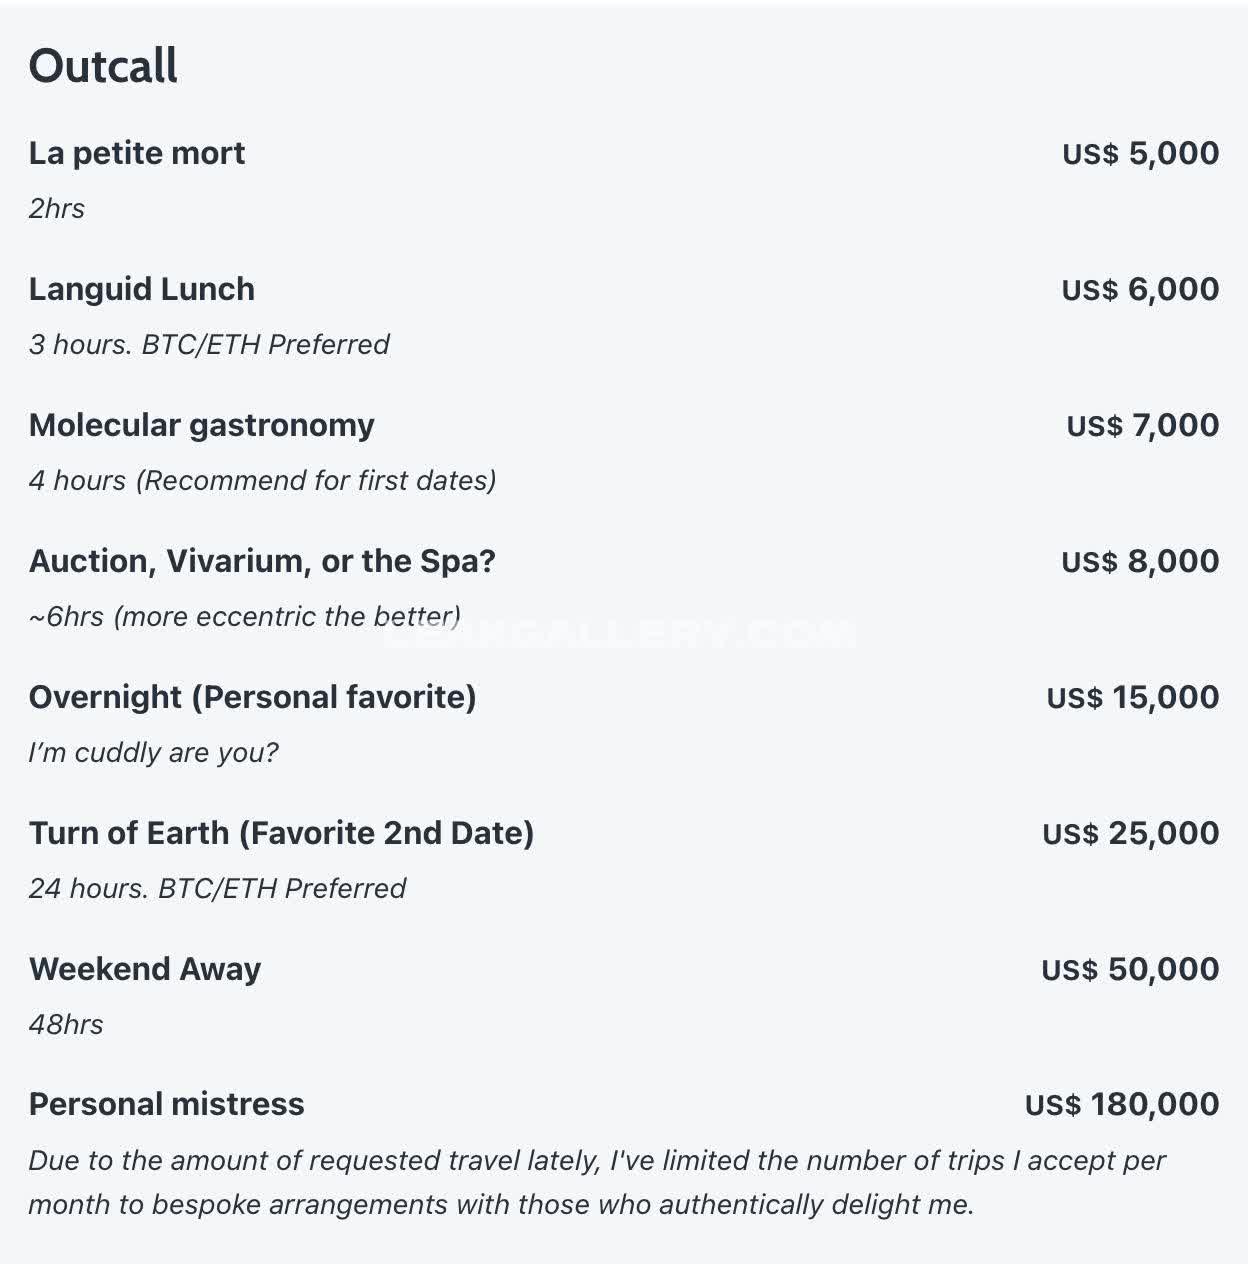Click the US$ 25,000 price
The height and width of the screenshot is (1264, 1248).
[1131, 833]
